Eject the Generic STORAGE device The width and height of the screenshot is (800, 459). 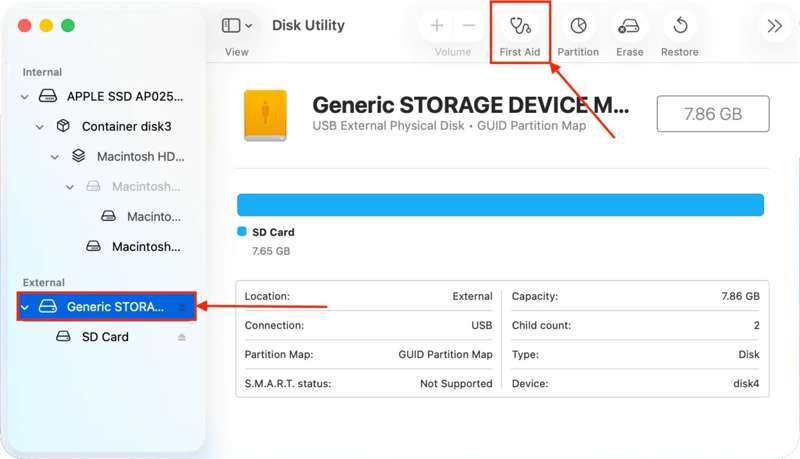click(182, 307)
